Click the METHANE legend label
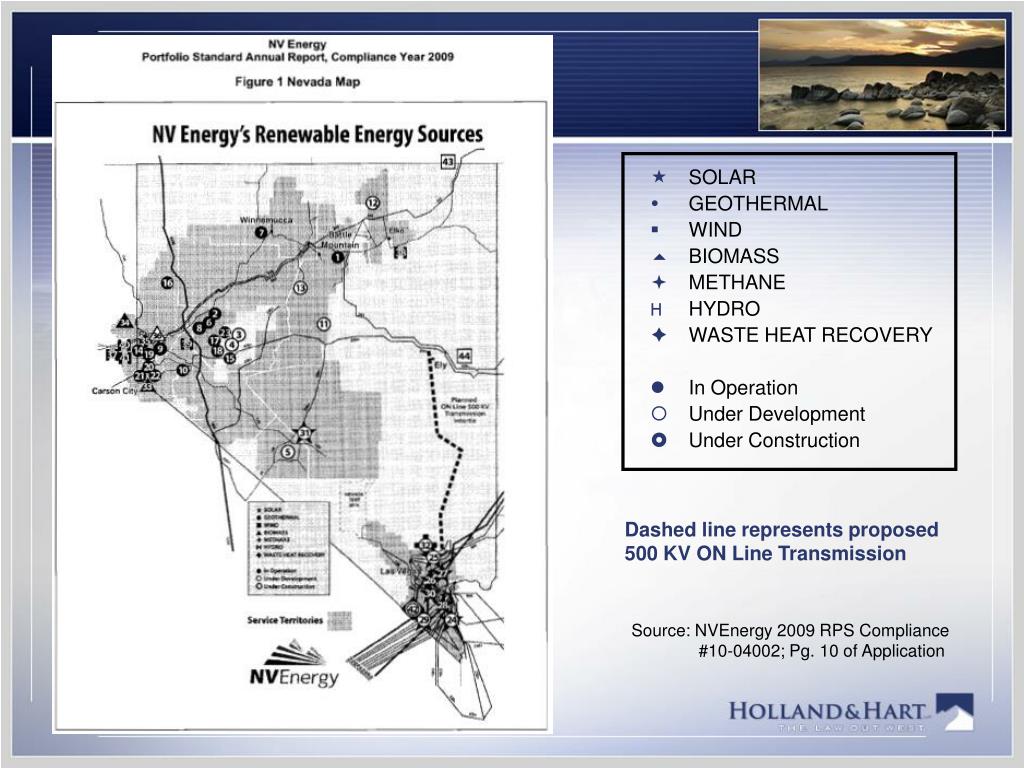This screenshot has height=768, width=1024. coord(737,282)
